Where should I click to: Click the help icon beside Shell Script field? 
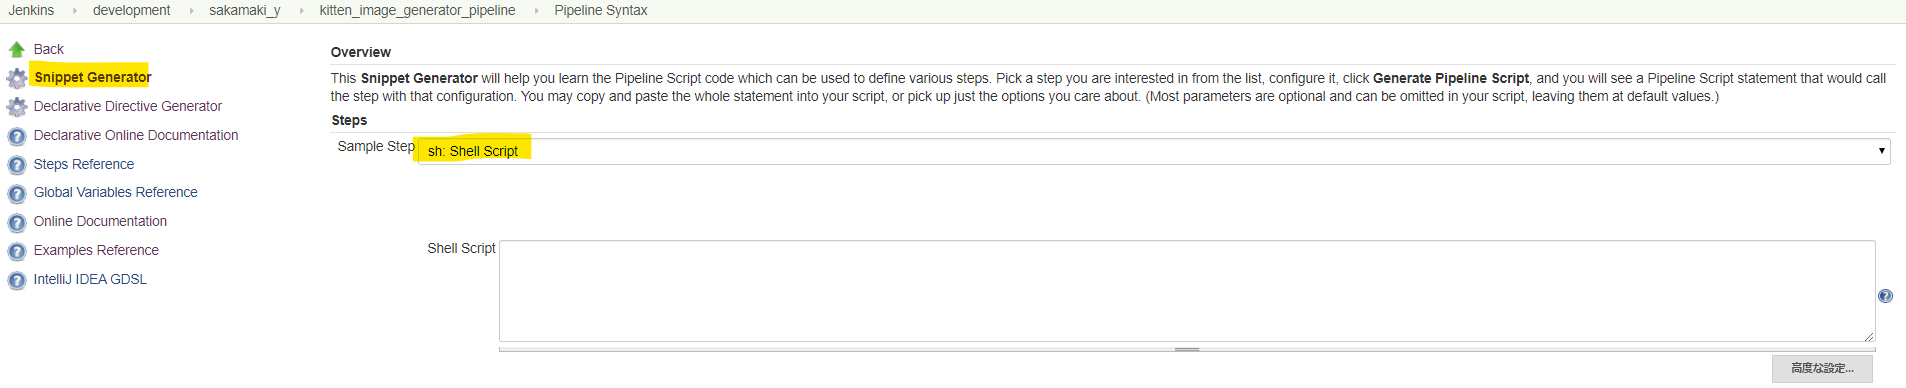coord(1885,296)
